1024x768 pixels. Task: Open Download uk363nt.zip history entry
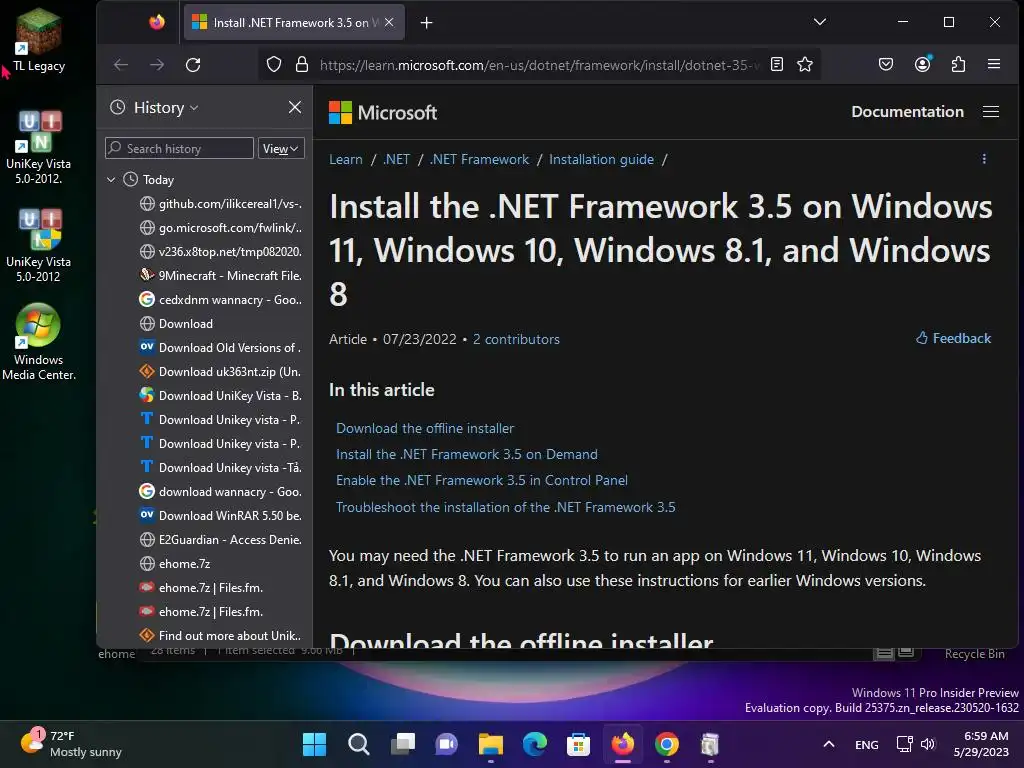[x=221, y=372]
